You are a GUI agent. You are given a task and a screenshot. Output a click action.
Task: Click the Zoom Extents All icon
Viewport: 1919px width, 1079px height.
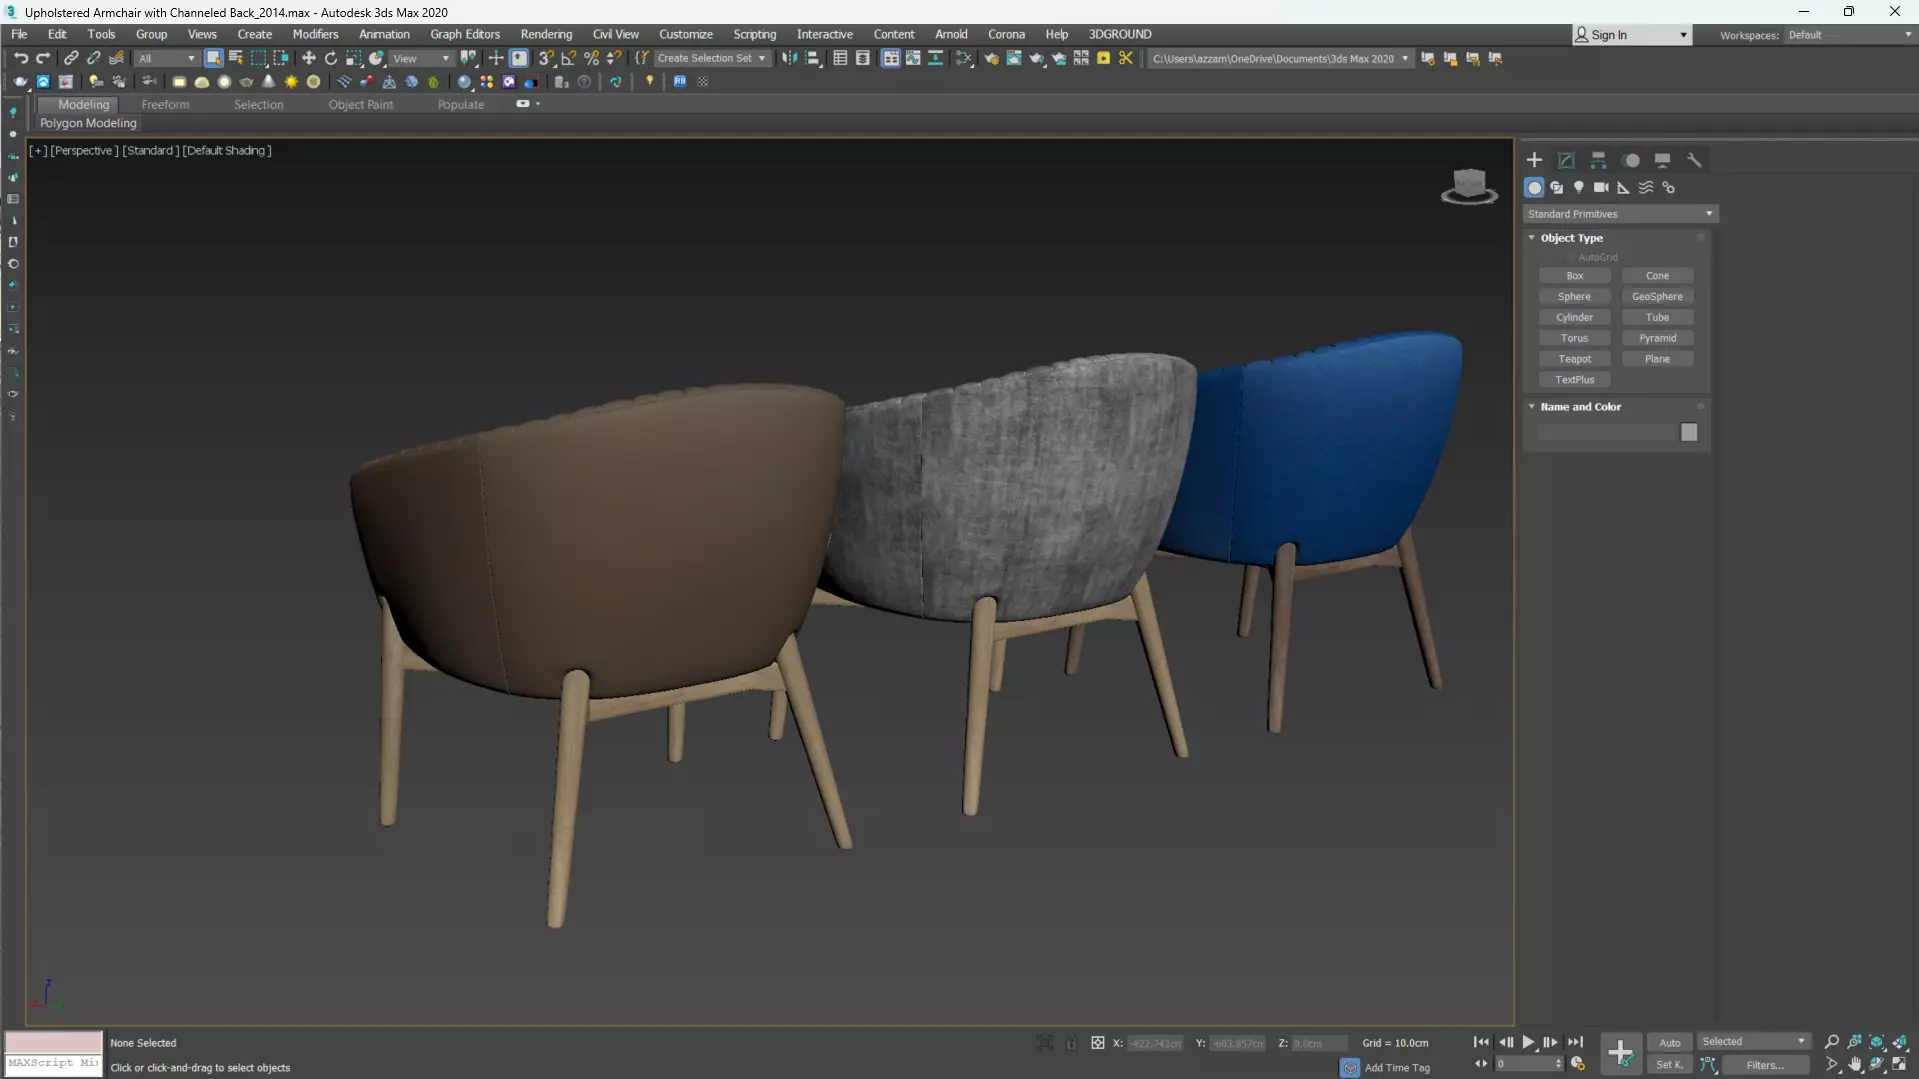1899,1042
